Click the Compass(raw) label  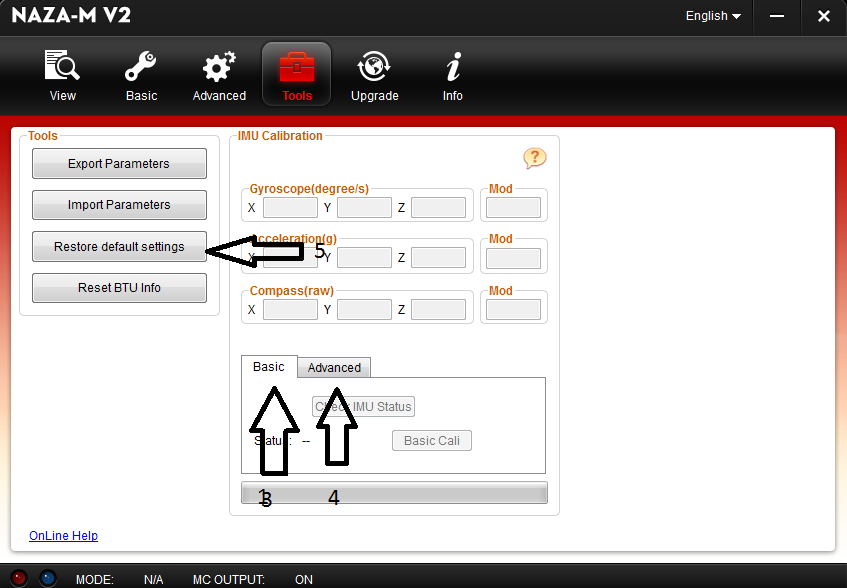292,290
